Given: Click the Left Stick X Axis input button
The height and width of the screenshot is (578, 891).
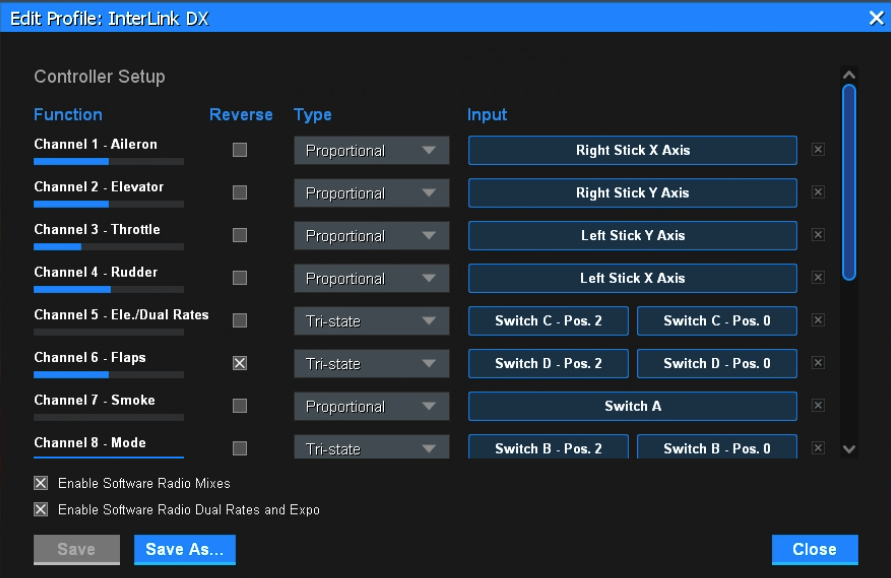Looking at the screenshot, I should 632,278.
